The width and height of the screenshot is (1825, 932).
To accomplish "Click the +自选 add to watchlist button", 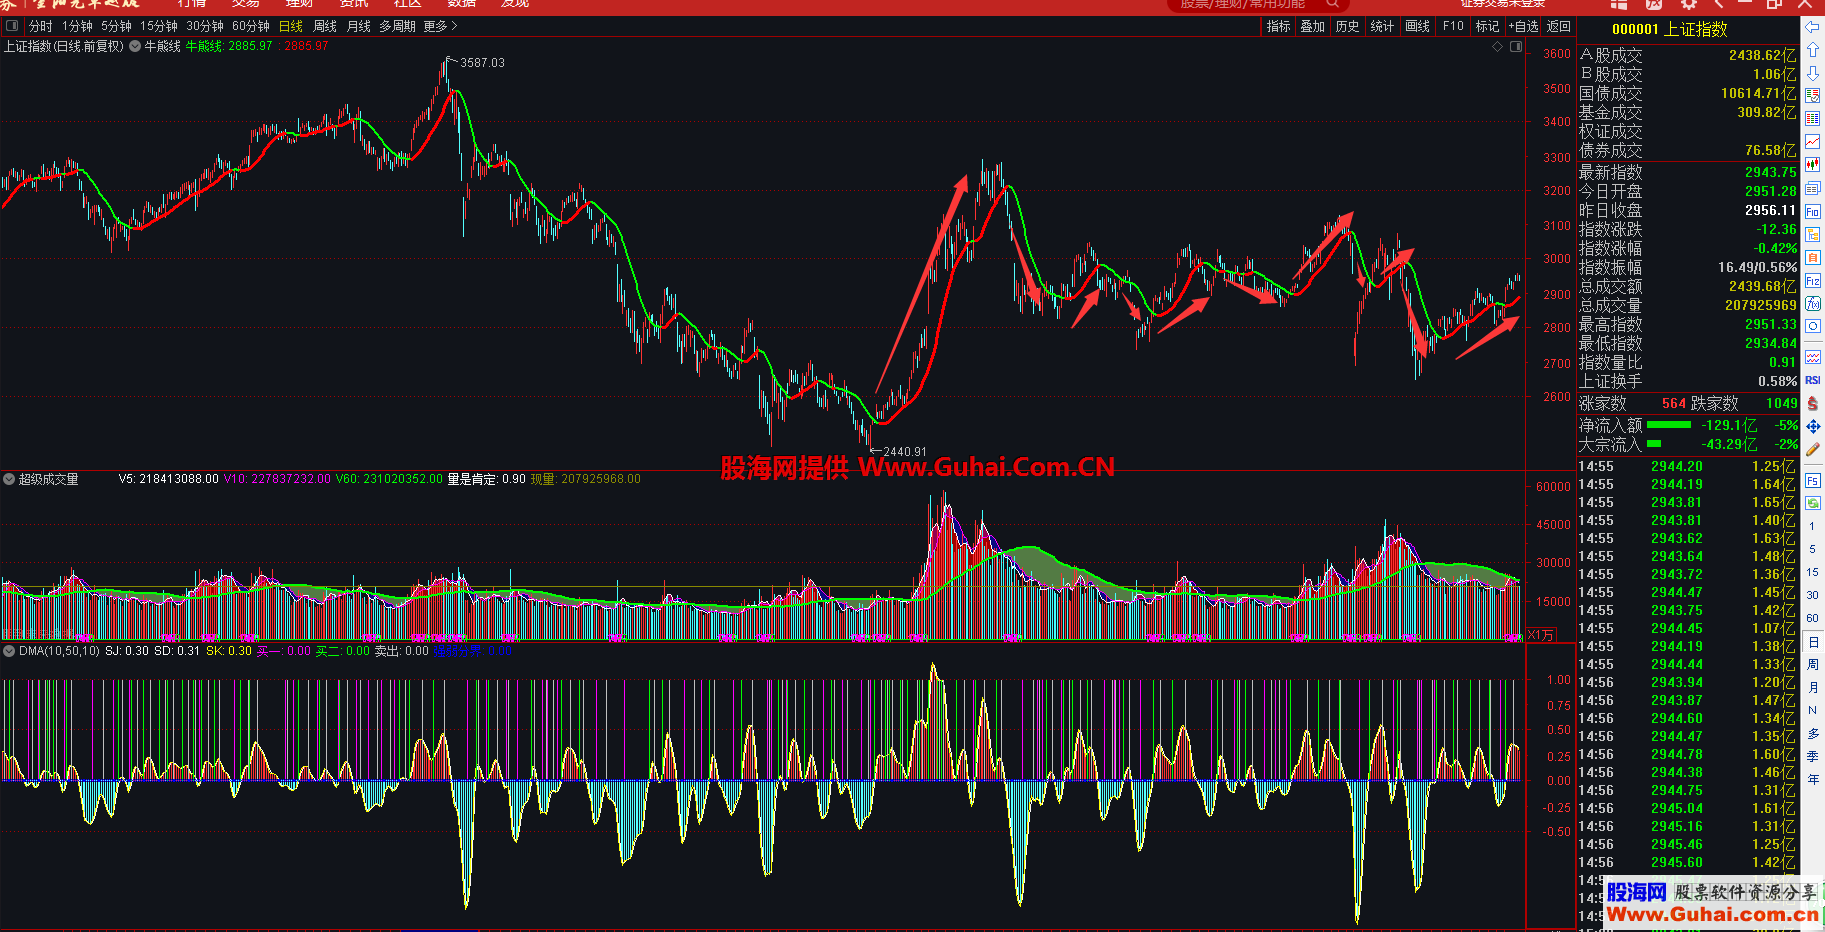I will point(1523,26).
